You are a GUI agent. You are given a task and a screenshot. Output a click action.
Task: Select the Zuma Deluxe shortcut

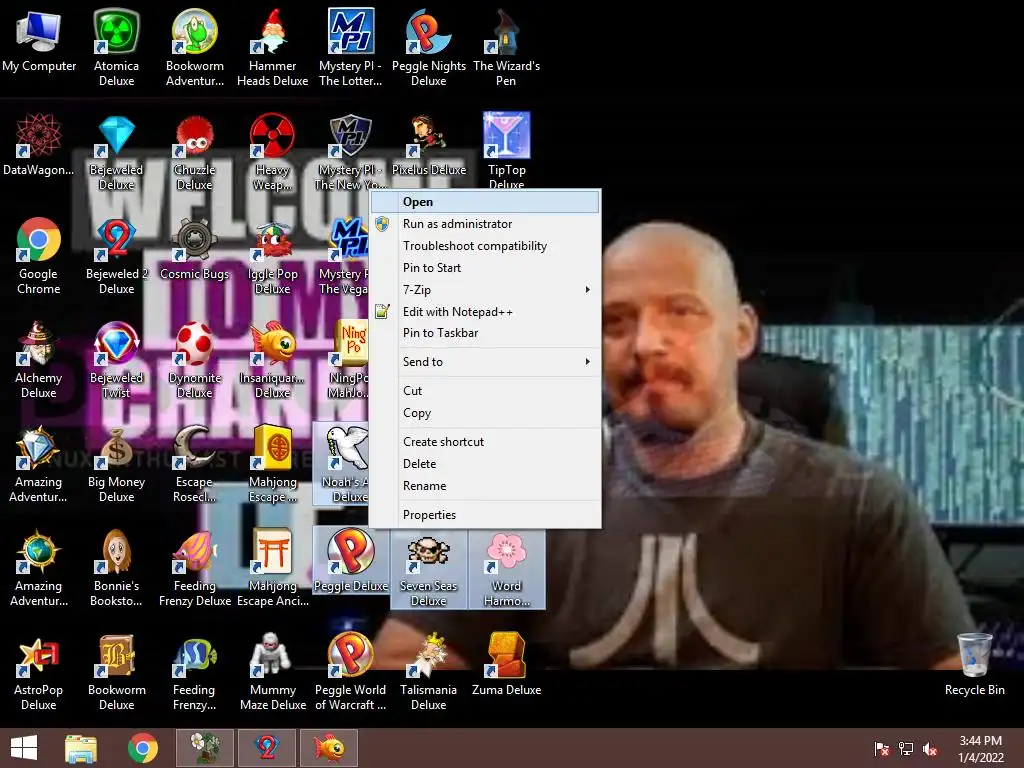point(506,664)
